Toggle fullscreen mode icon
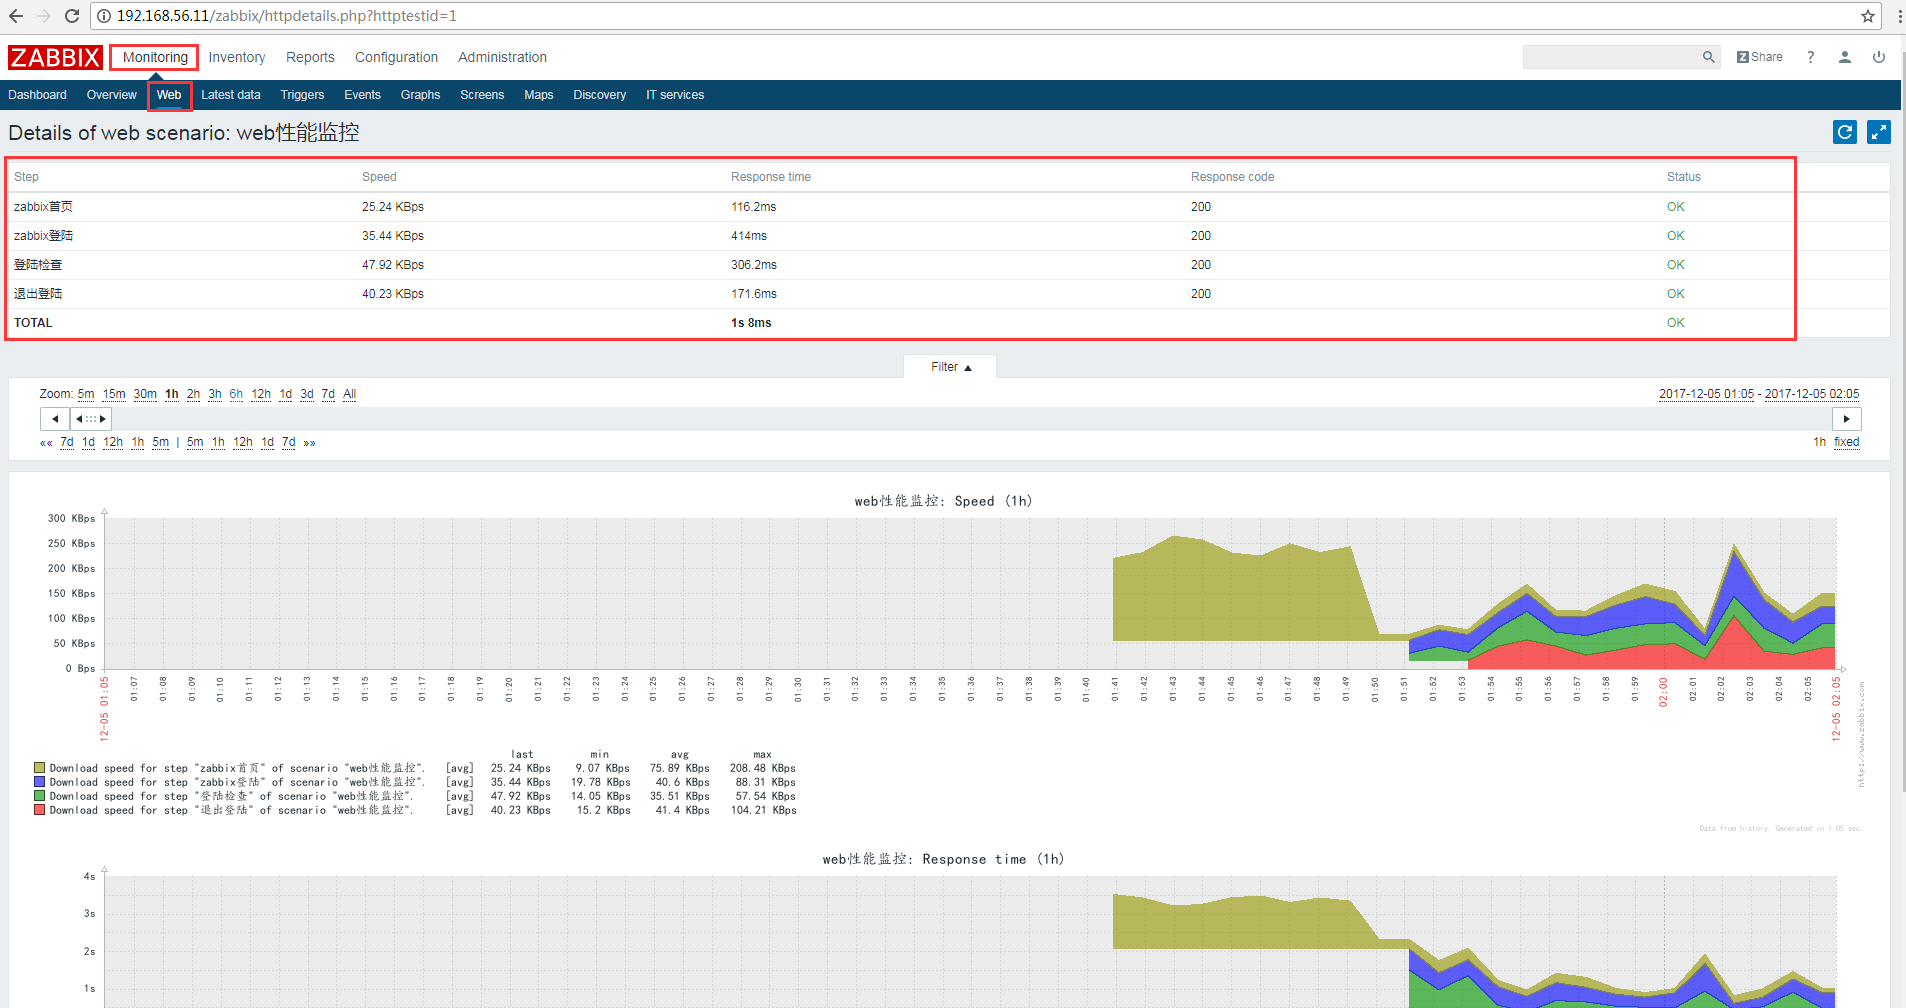 [x=1879, y=132]
